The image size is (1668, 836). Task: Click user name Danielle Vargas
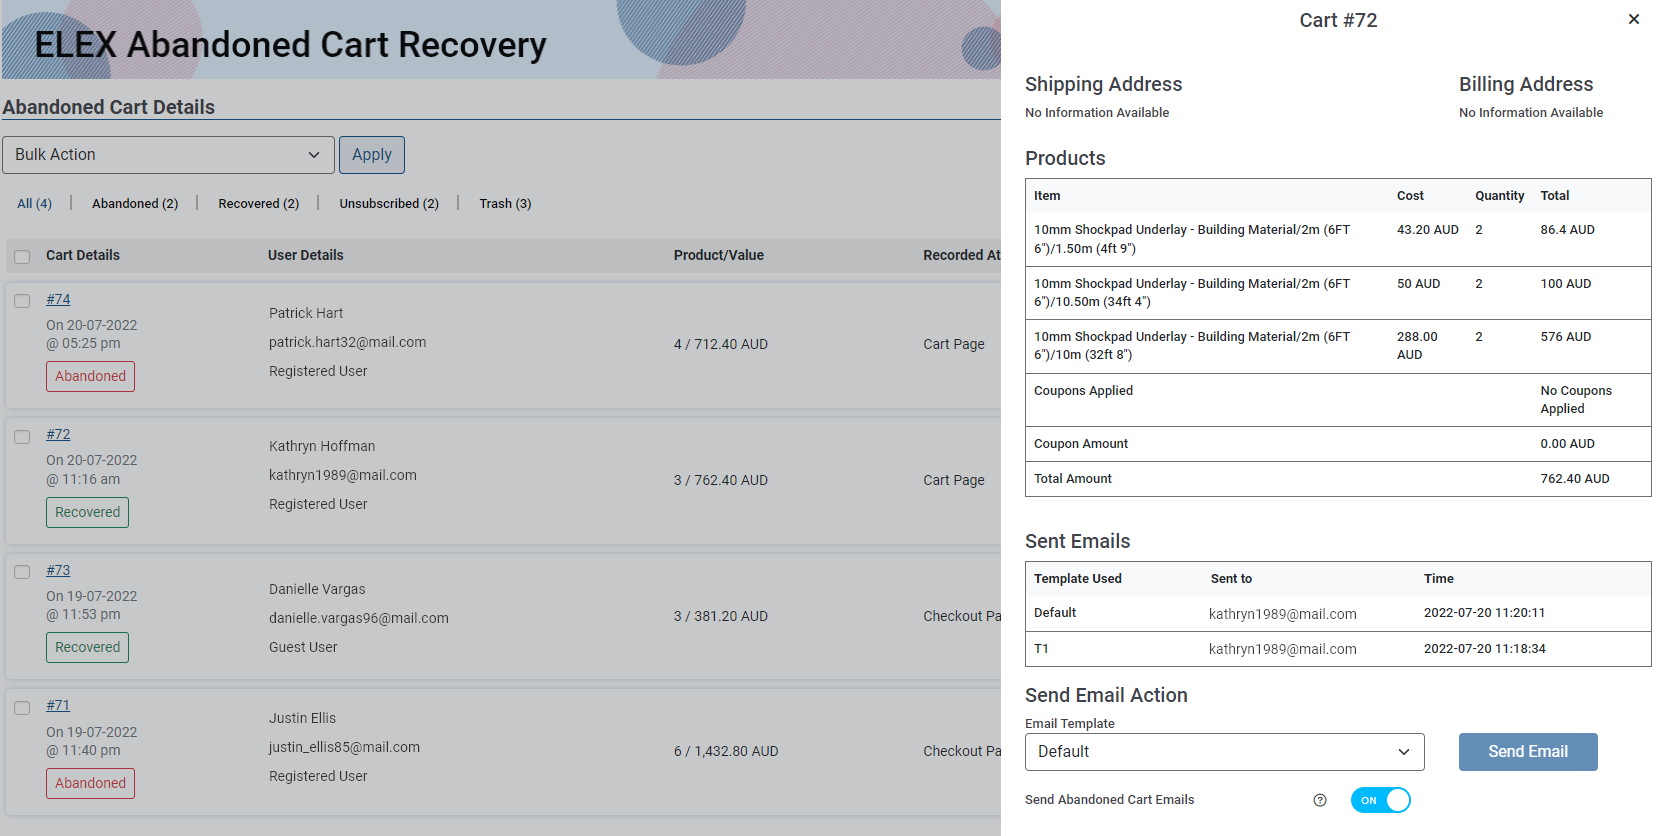(x=317, y=589)
